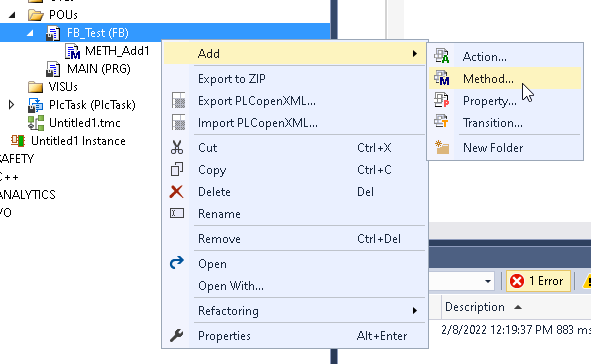Collapse the POUs folder node

pos(12,15)
